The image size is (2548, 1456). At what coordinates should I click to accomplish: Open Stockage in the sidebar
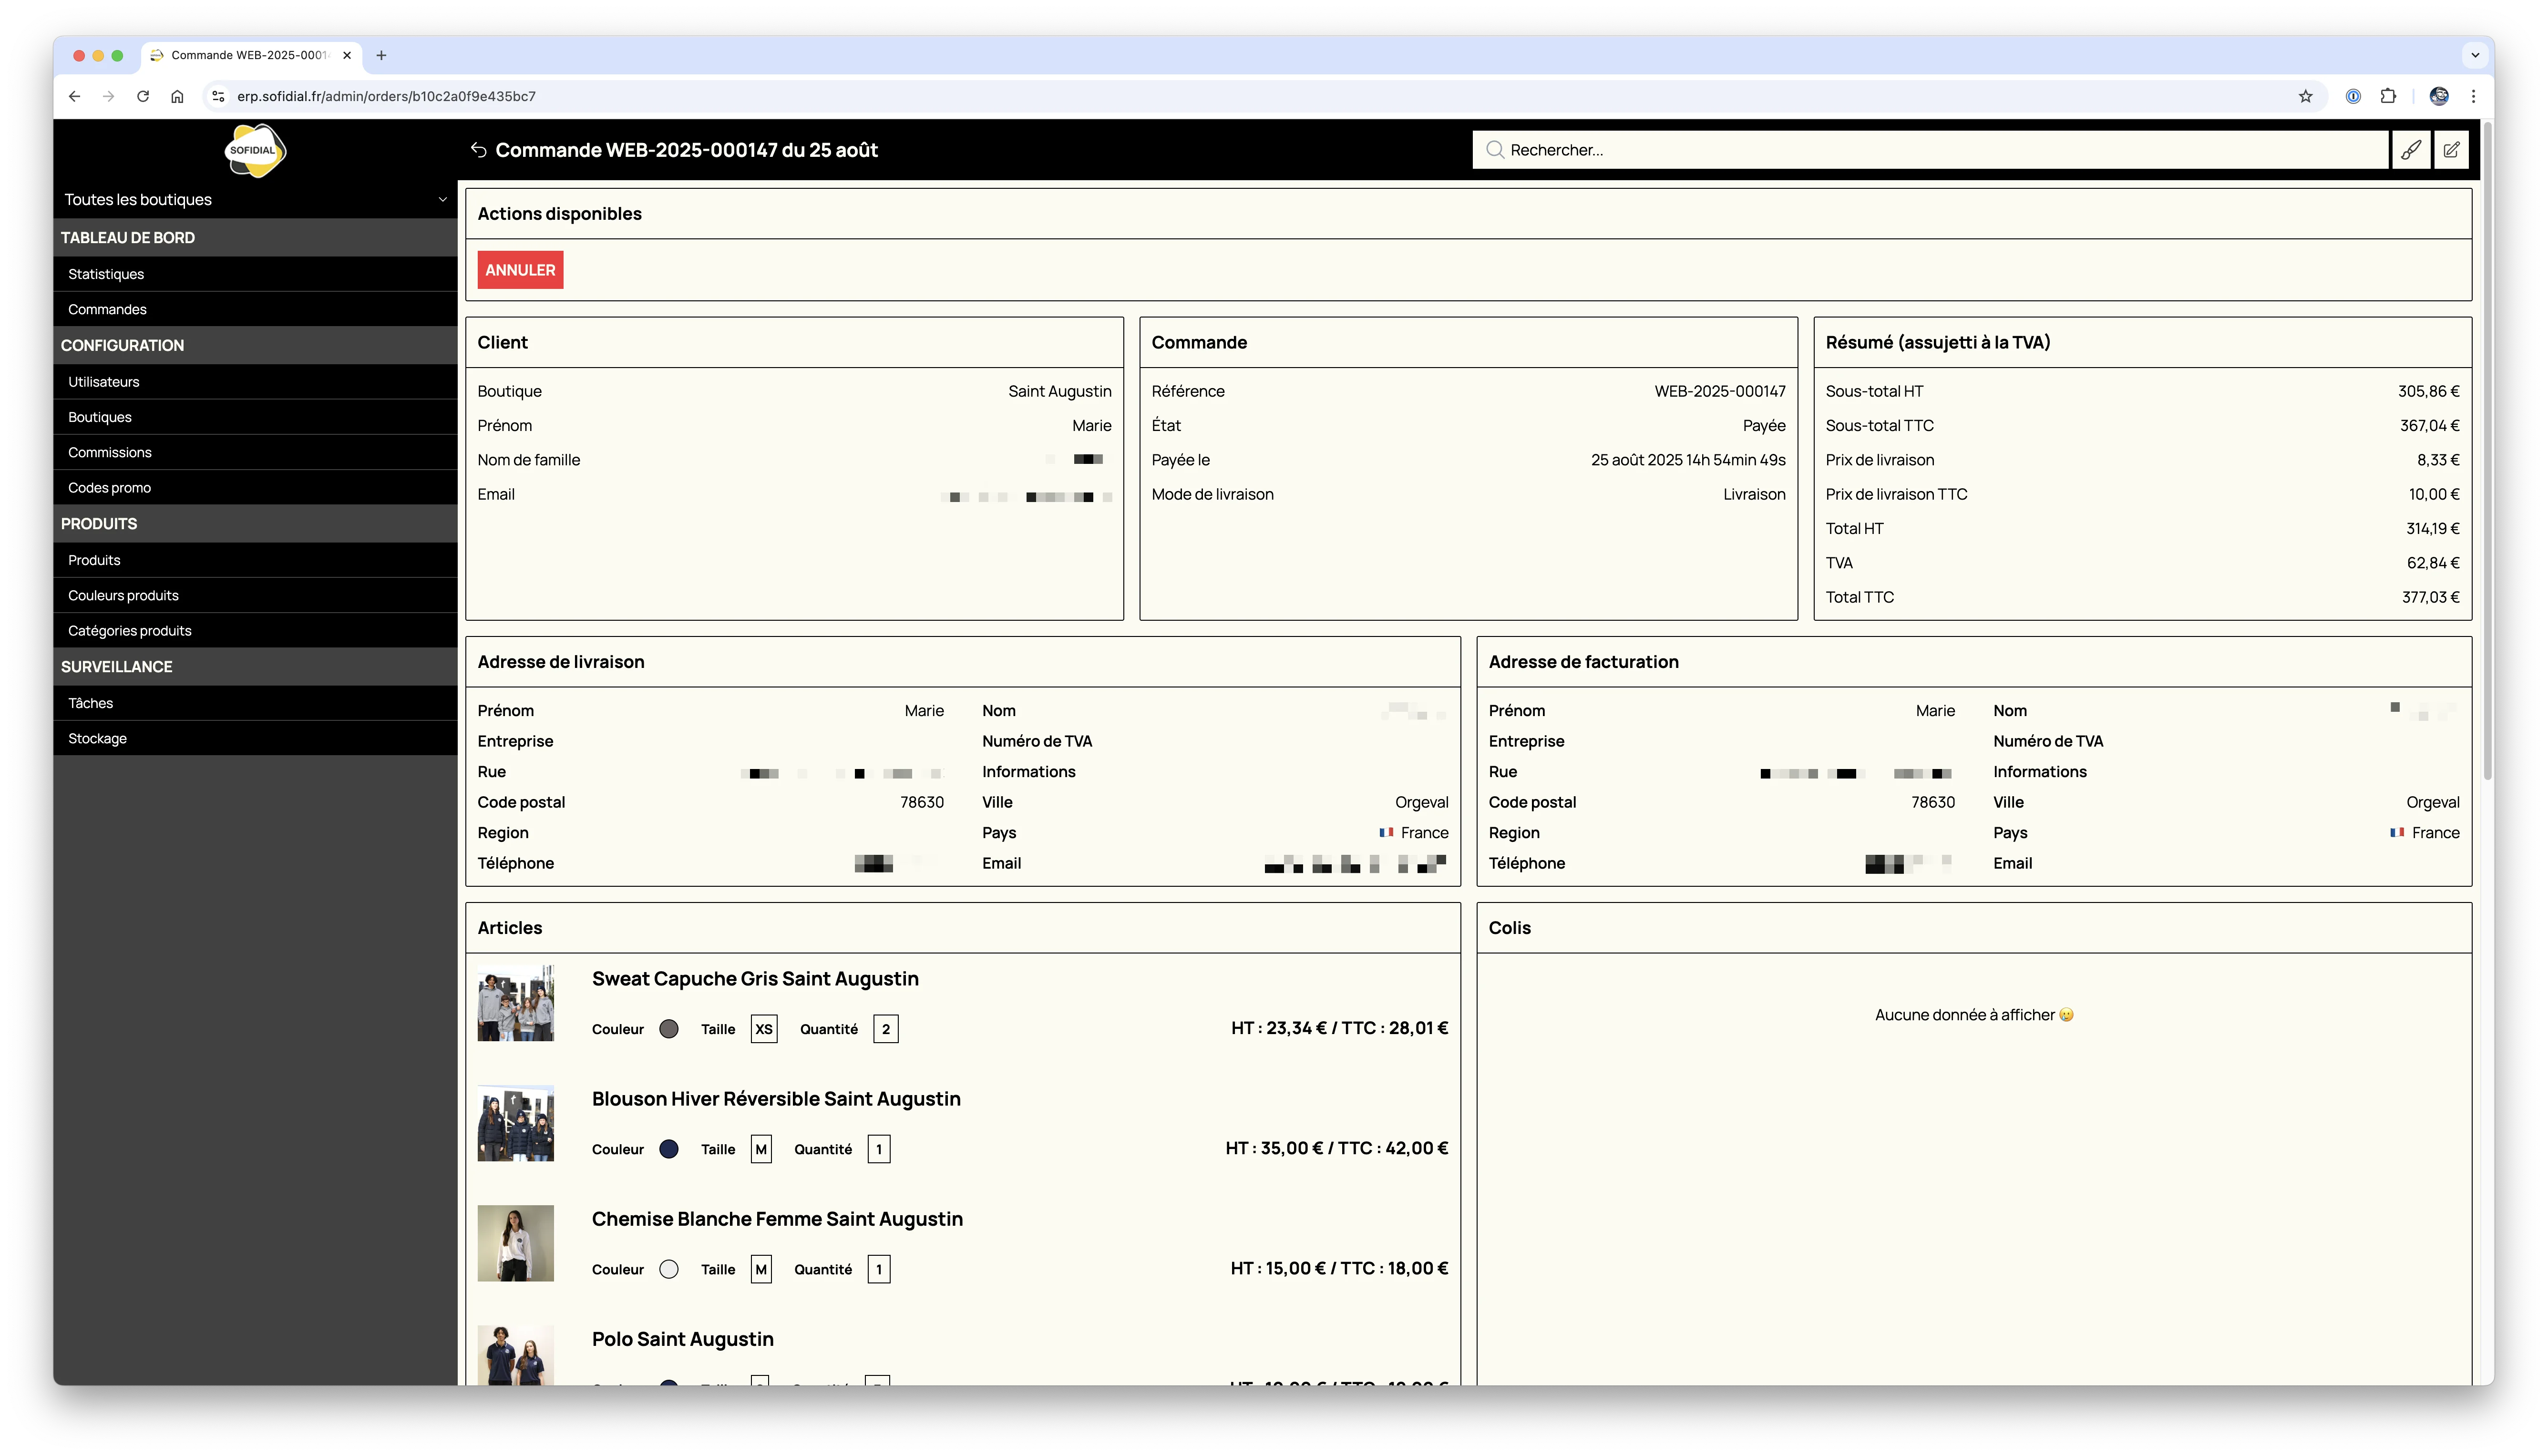[x=255, y=738]
